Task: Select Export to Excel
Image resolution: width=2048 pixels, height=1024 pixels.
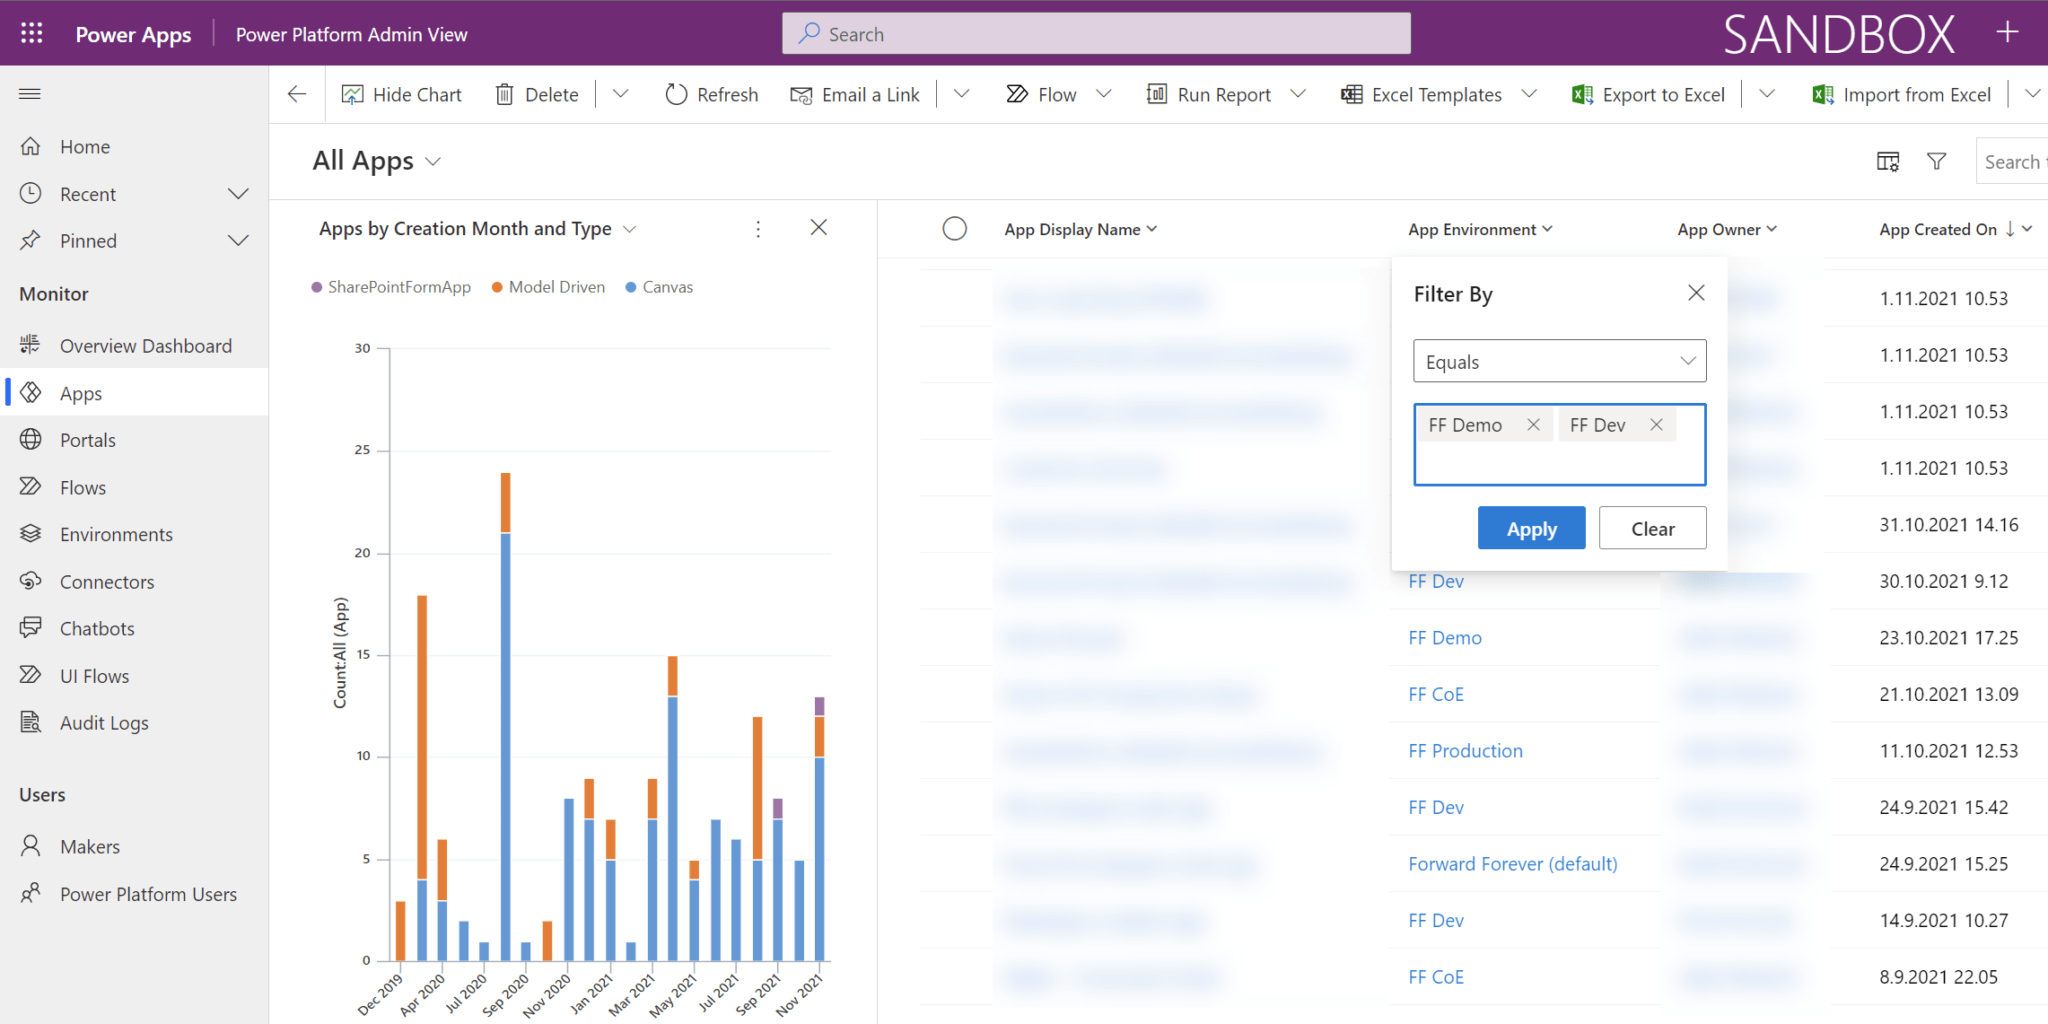Action: click(1584, 93)
